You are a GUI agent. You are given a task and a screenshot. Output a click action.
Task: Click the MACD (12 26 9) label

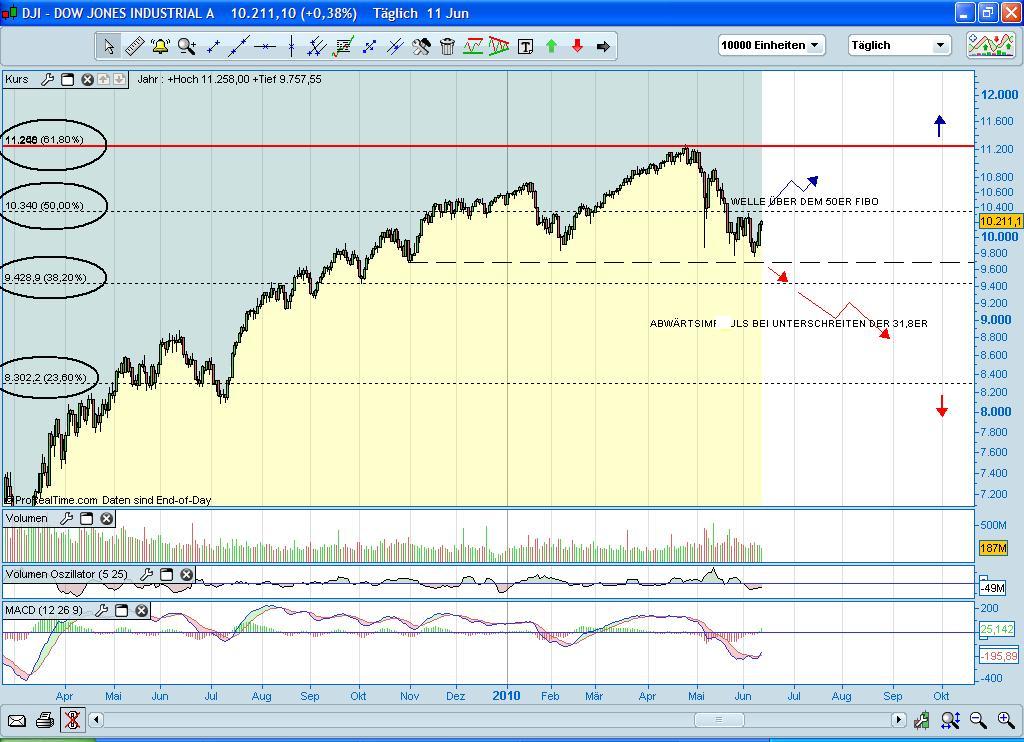pyautogui.click(x=44, y=610)
